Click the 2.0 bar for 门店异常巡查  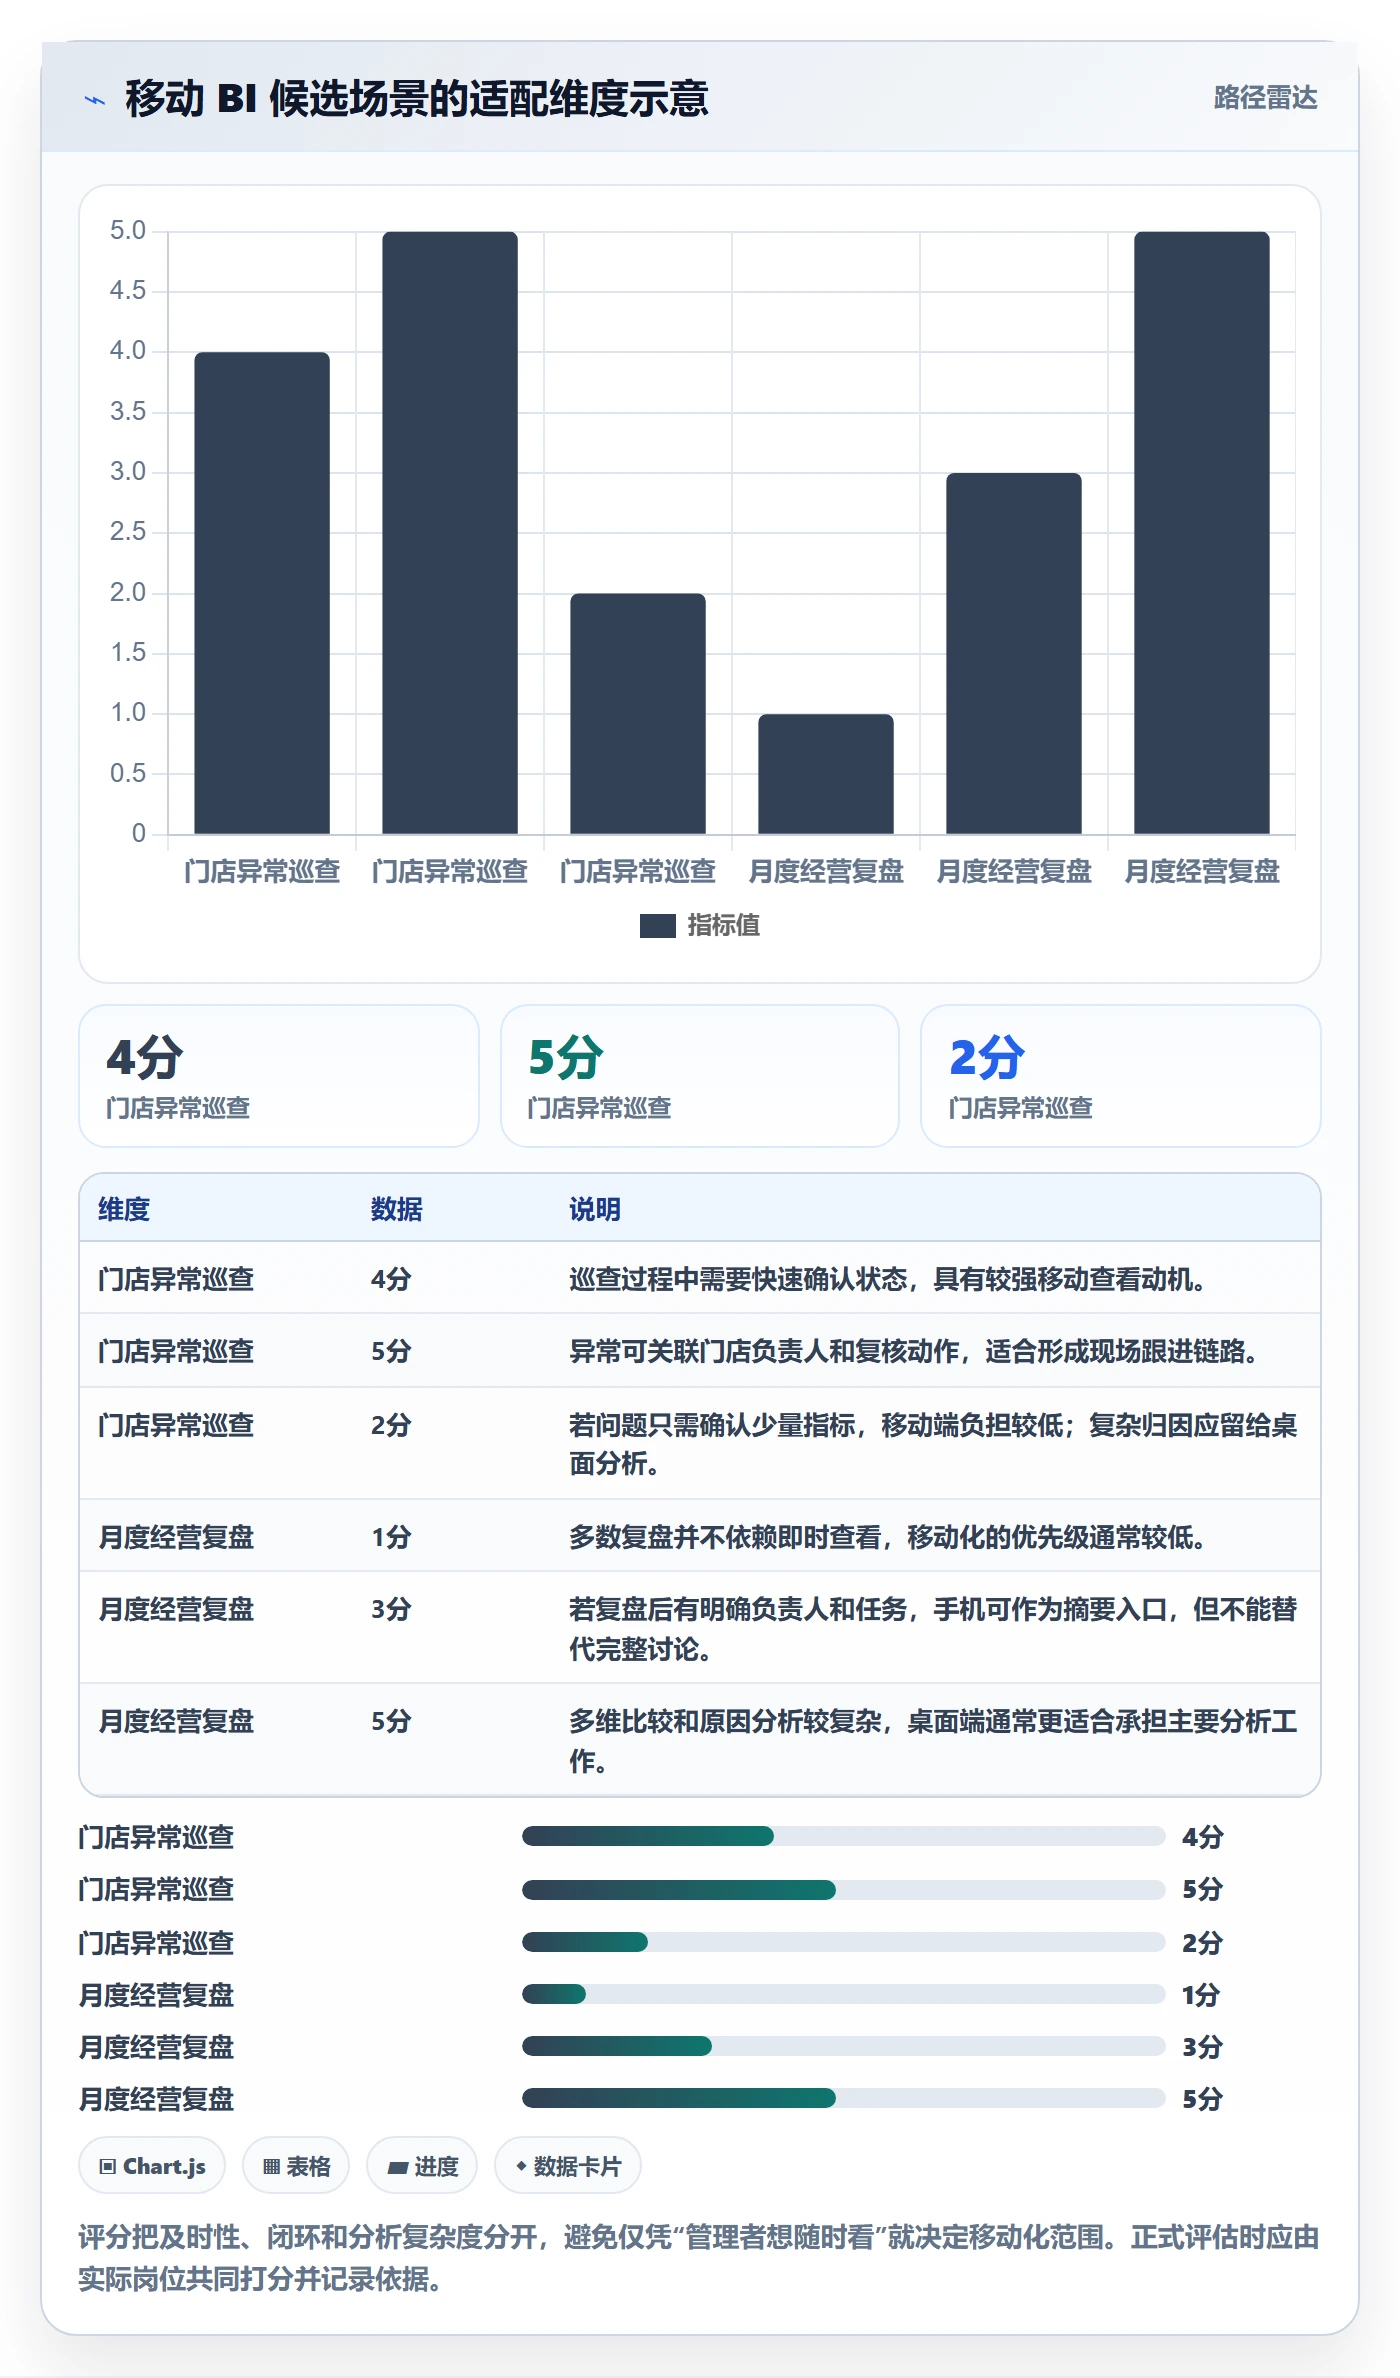click(x=638, y=714)
